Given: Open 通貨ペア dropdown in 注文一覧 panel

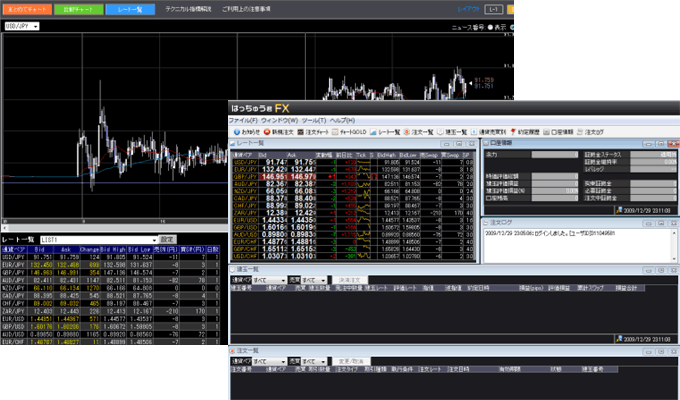Looking at the screenshot, I should [269, 361].
